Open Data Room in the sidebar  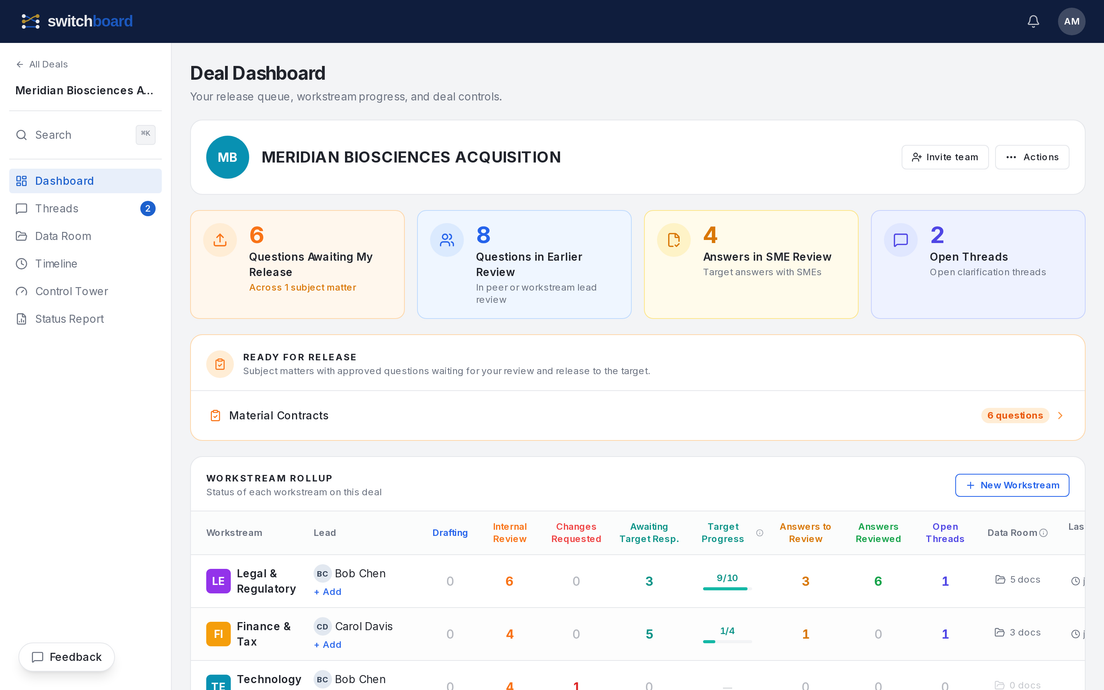click(x=85, y=236)
